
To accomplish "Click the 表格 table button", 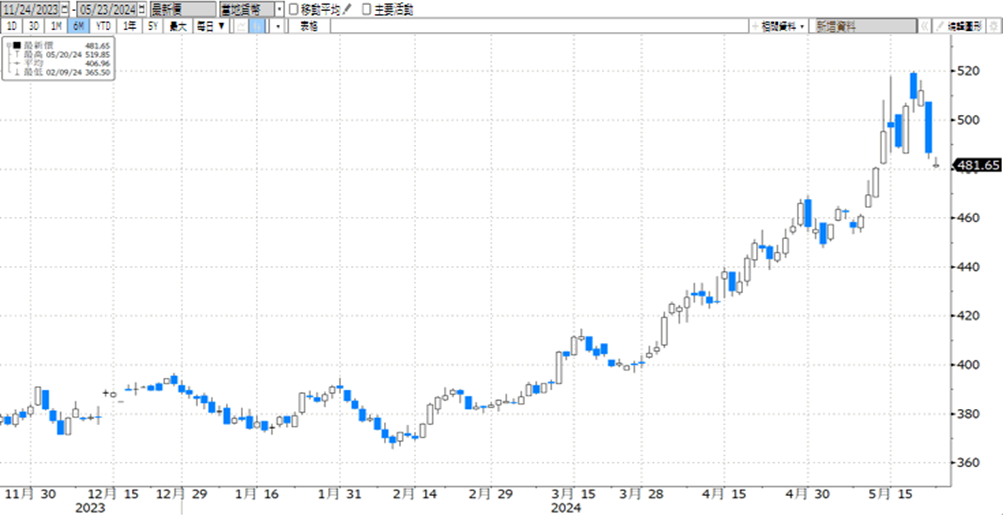I will pyautogui.click(x=308, y=26).
